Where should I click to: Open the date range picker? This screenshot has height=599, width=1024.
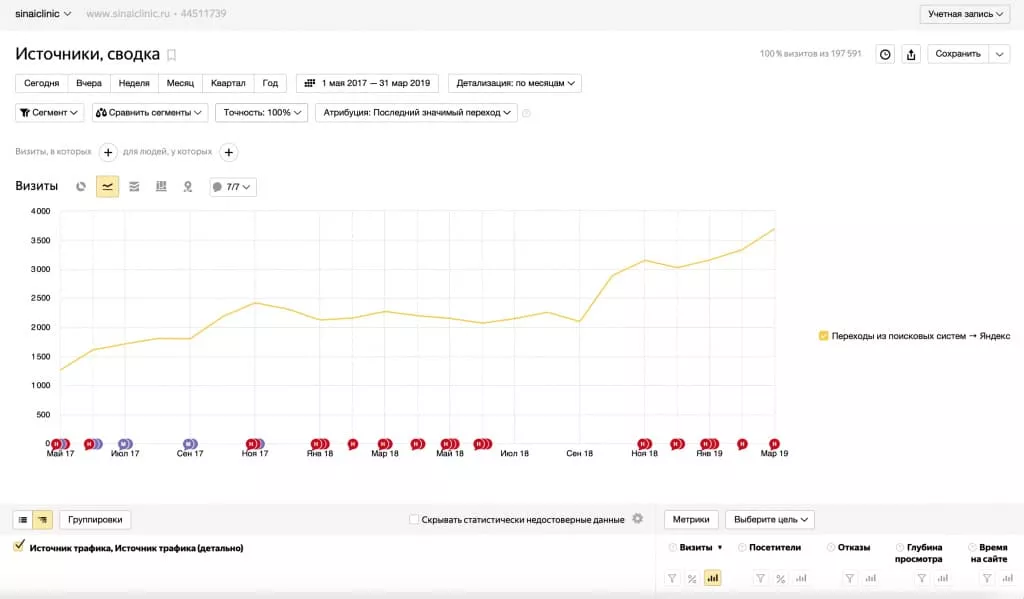367,83
